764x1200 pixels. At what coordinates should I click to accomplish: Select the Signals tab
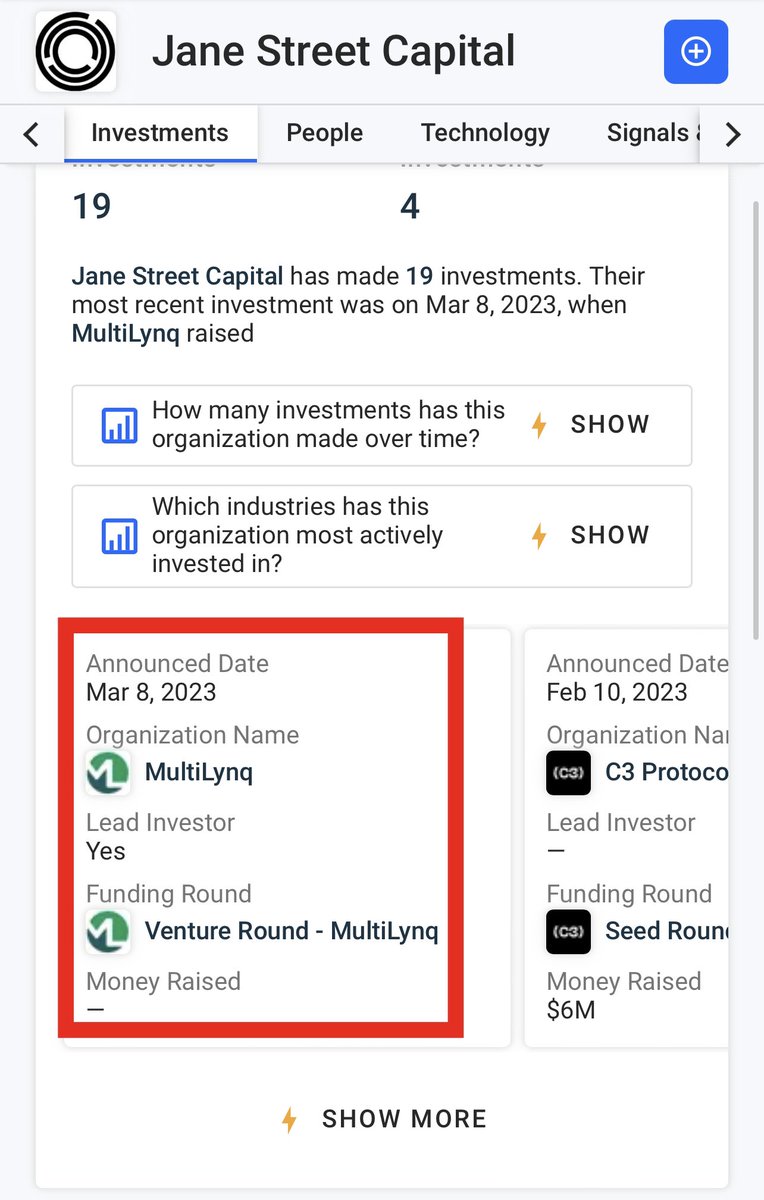click(x=647, y=133)
